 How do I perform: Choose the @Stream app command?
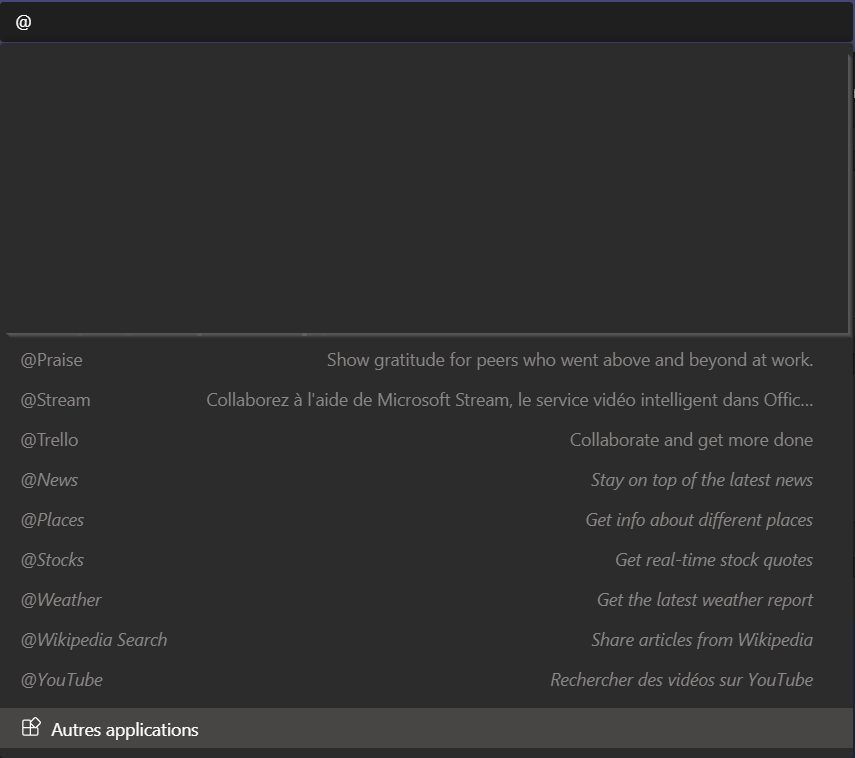pos(425,400)
